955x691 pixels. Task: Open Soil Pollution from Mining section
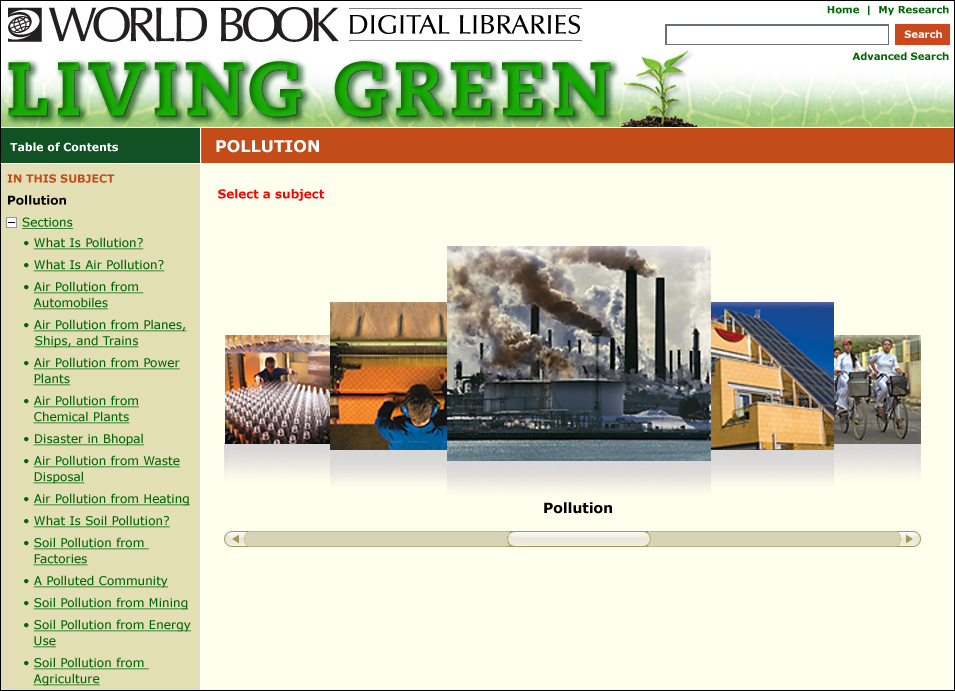(x=111, y=603)
